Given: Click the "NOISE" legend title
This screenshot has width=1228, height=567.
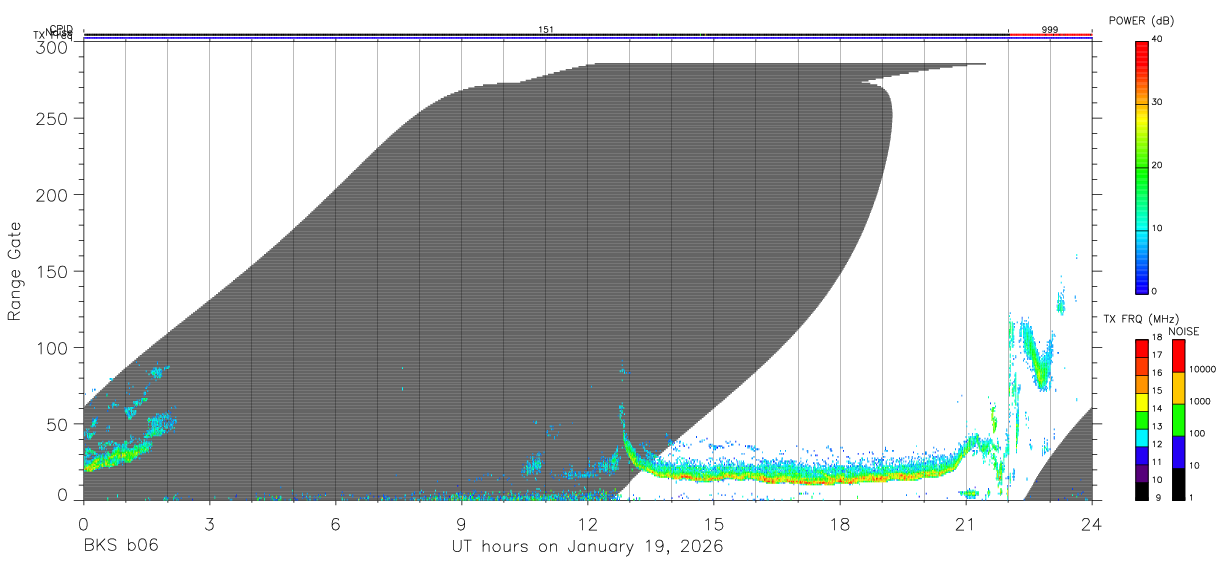Looking at the screenshot, I should (x=1183, y=331).
